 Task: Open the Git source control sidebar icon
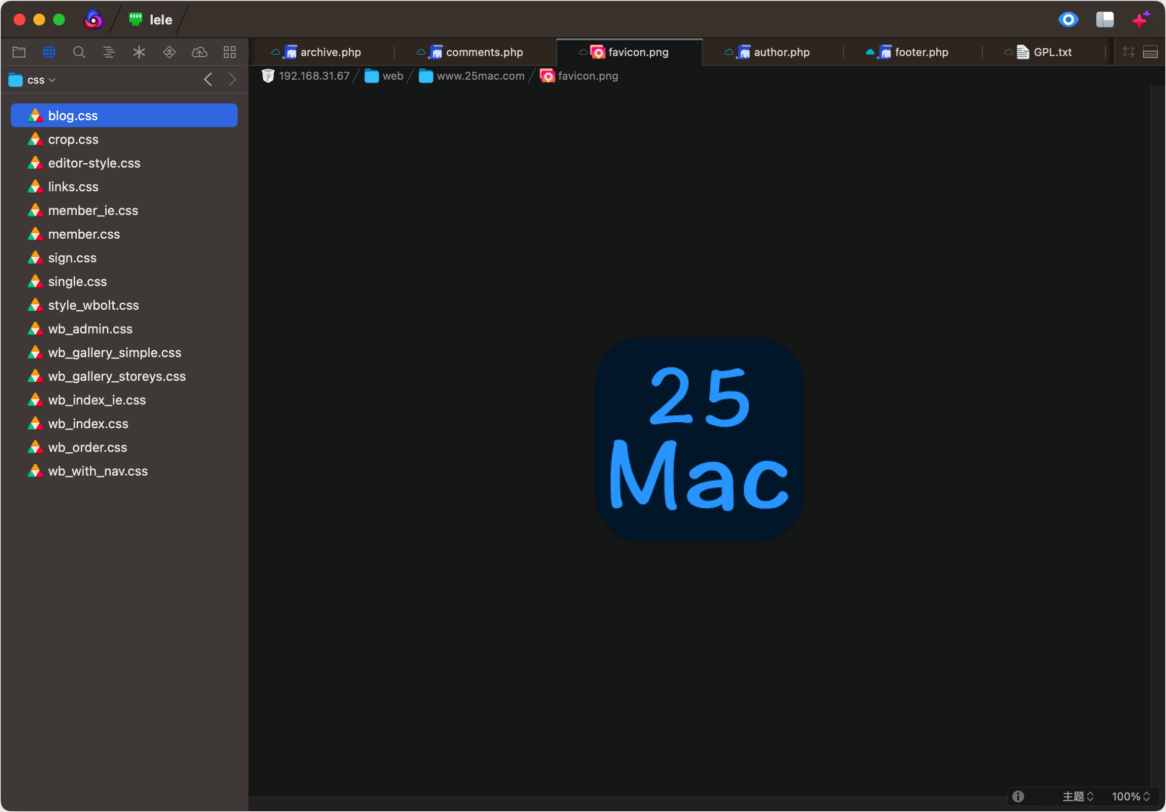click(170, 52)
